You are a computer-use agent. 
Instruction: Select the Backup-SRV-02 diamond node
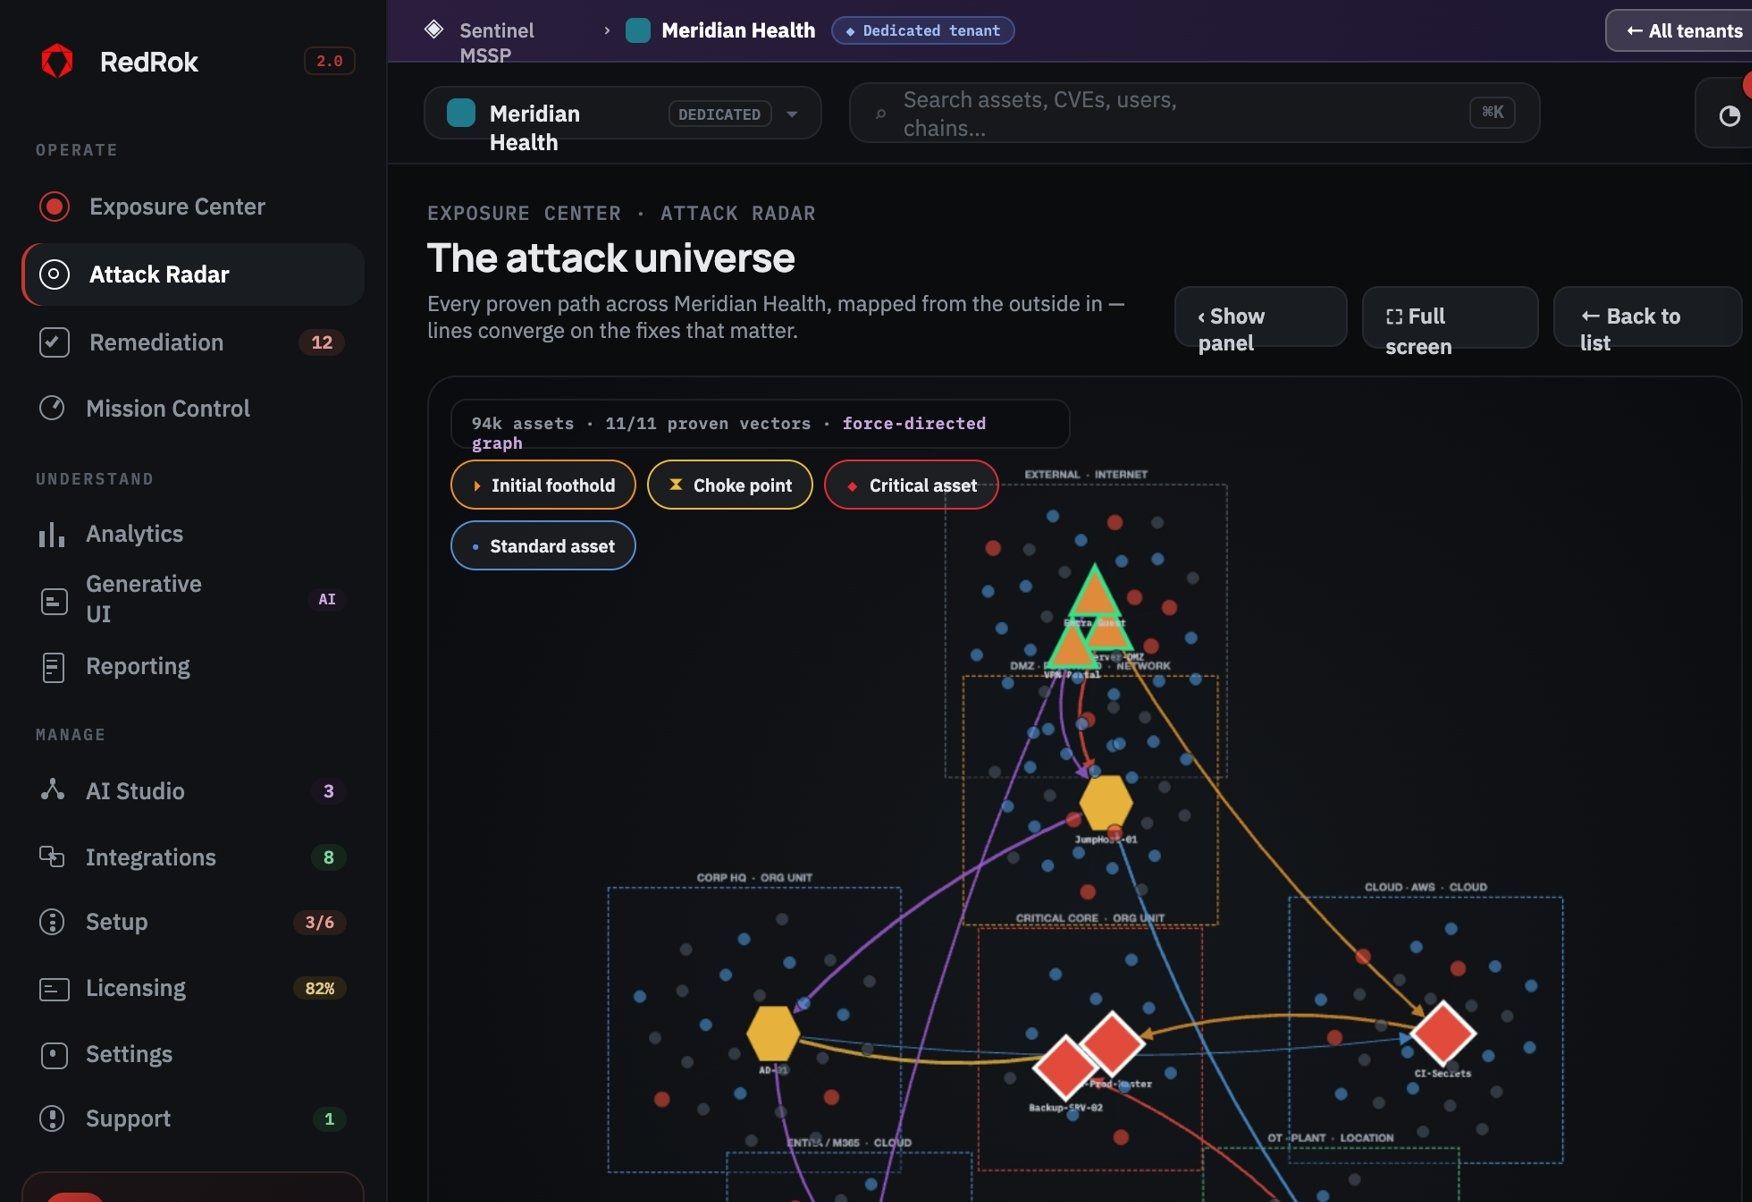tap(1065, 1067)
